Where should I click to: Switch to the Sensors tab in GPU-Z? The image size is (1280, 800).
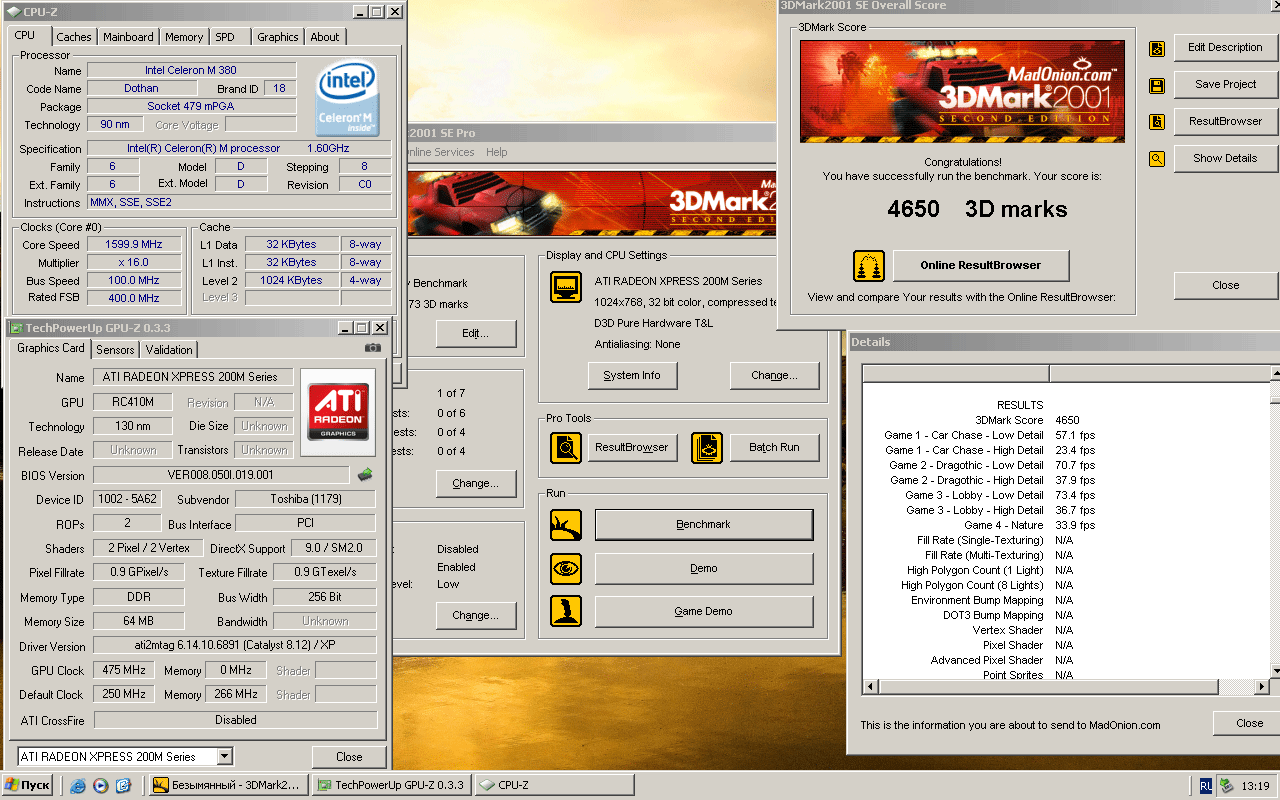[115, 350]
